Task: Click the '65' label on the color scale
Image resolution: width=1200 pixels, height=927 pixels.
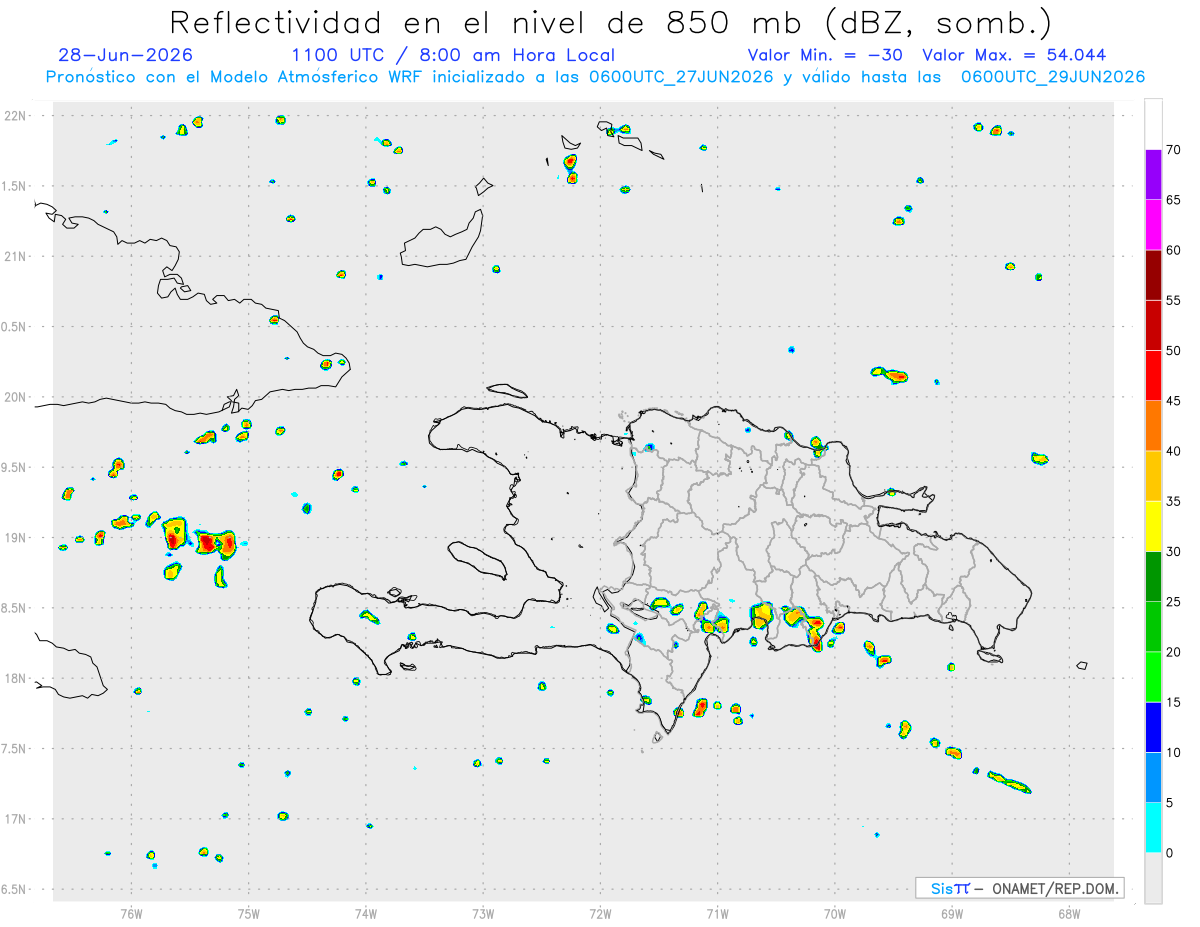Action: coord(1174,200)
